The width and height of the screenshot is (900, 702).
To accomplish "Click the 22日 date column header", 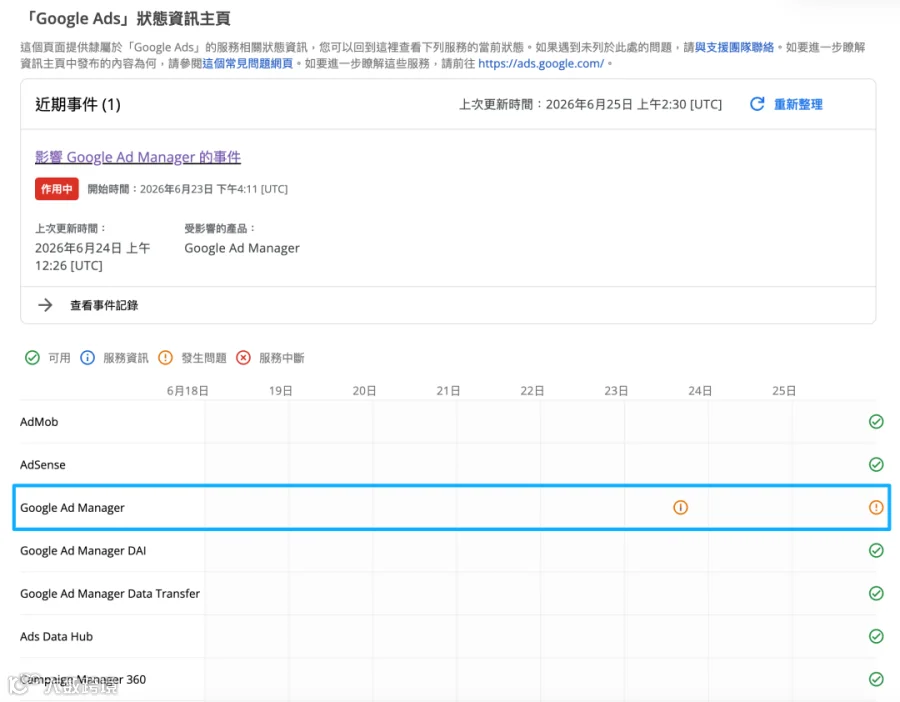I will tap(532, 391).
